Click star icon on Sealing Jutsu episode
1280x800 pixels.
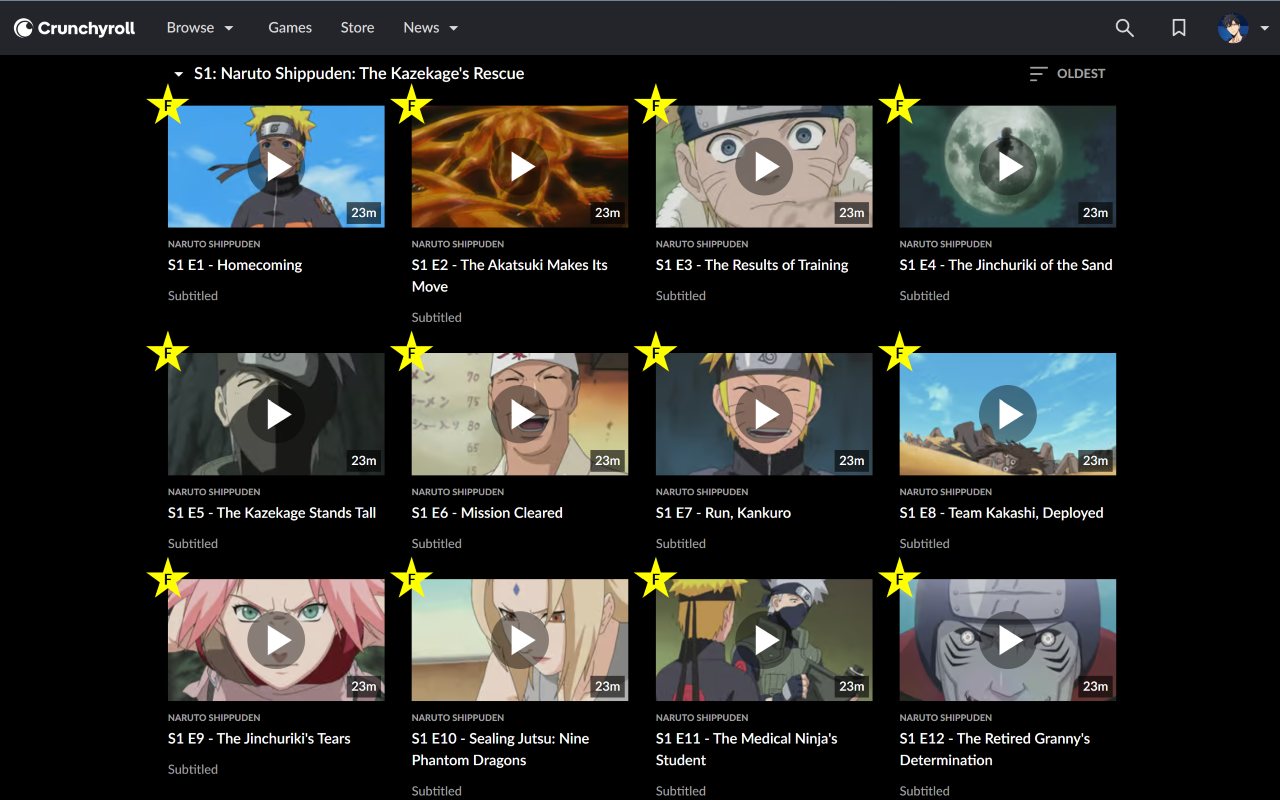[x=412, y=578]
